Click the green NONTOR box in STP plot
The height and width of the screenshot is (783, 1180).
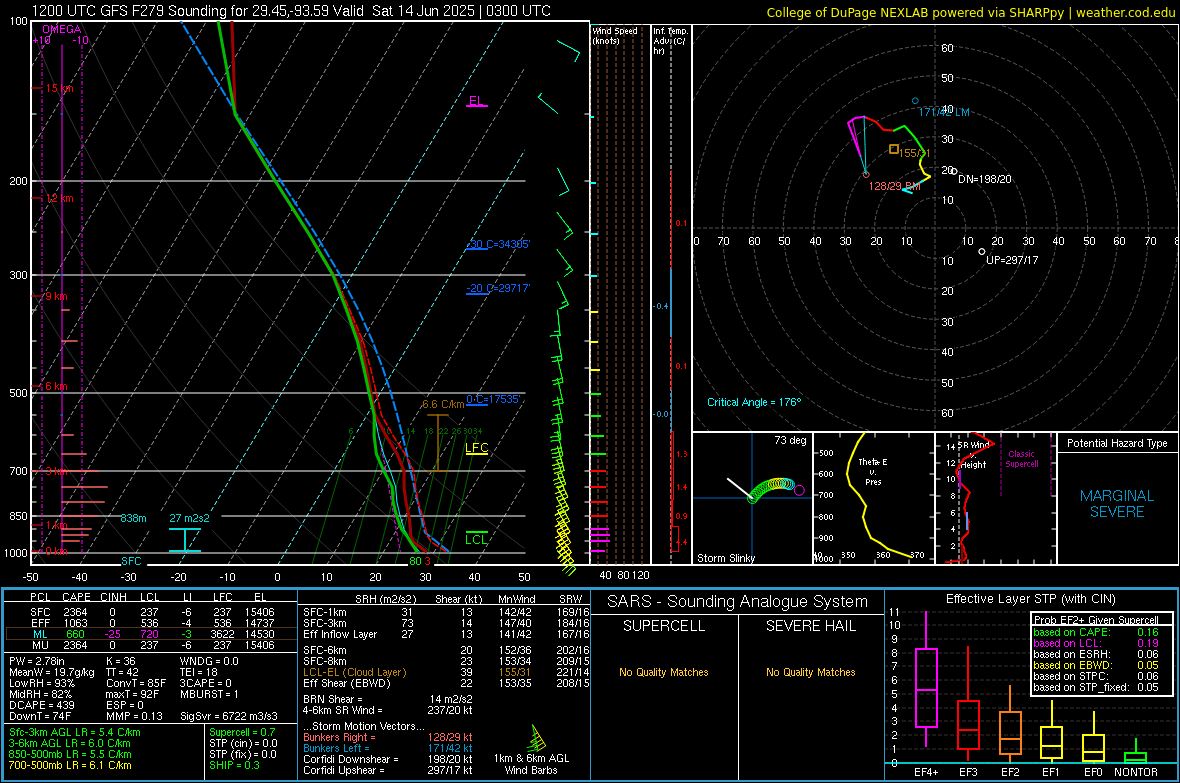[x=1136, y=757]
